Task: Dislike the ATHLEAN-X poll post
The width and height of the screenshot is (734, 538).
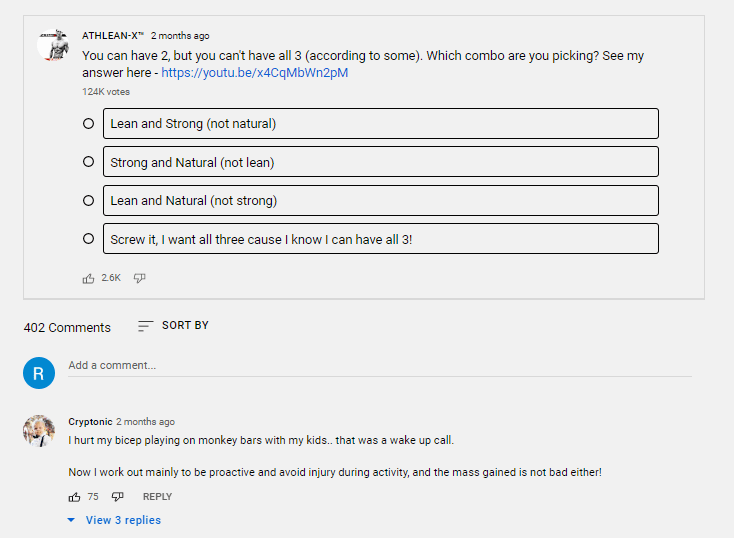Action: pos(140,278)
